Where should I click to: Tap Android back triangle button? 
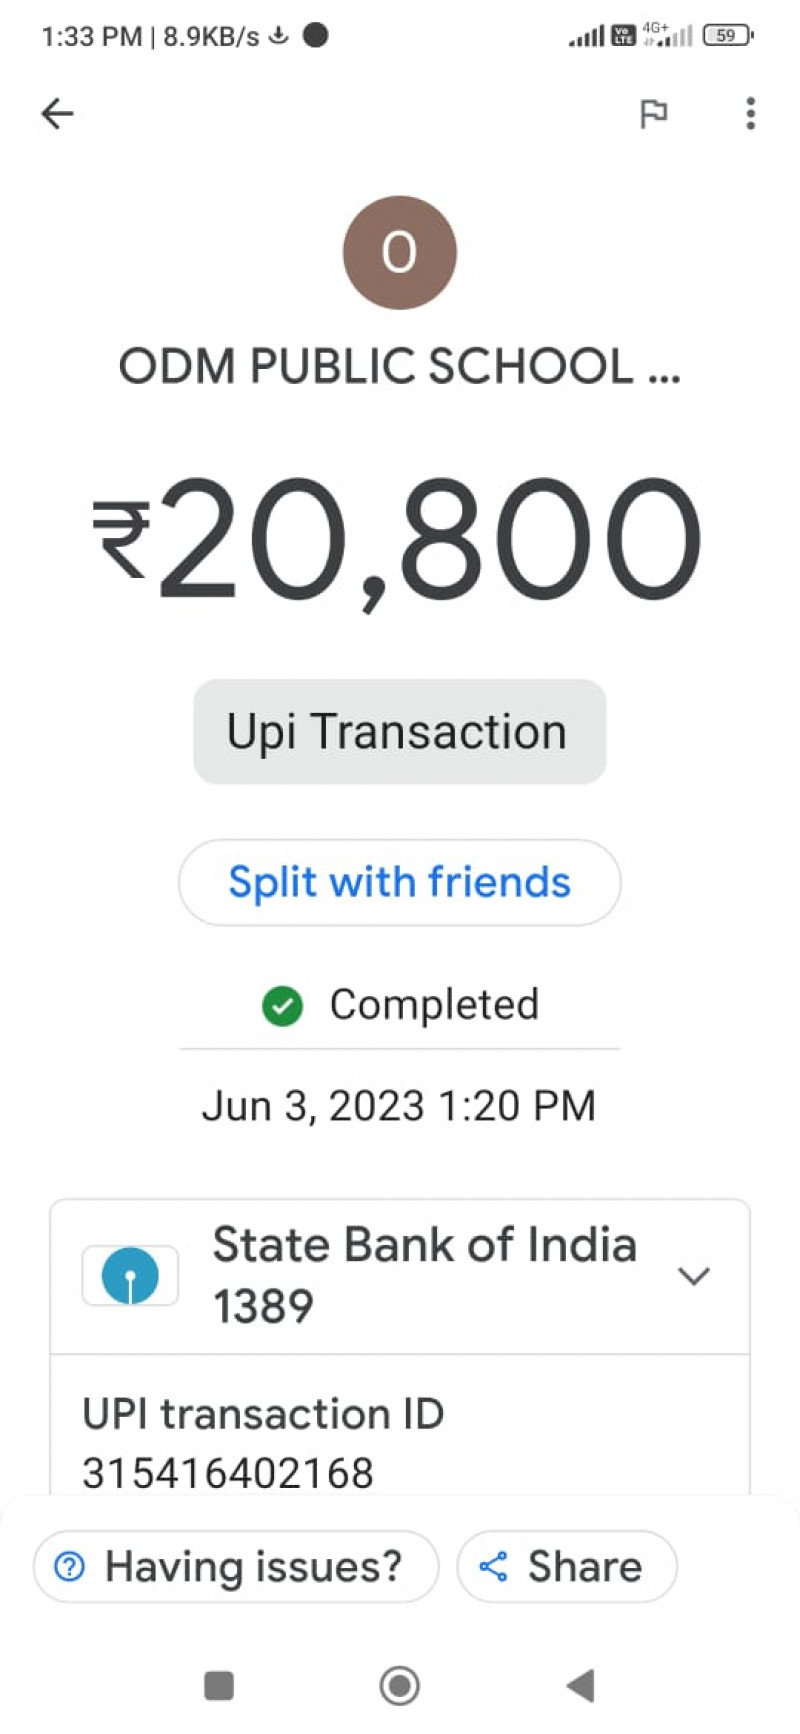click(x=581, y=1686)
